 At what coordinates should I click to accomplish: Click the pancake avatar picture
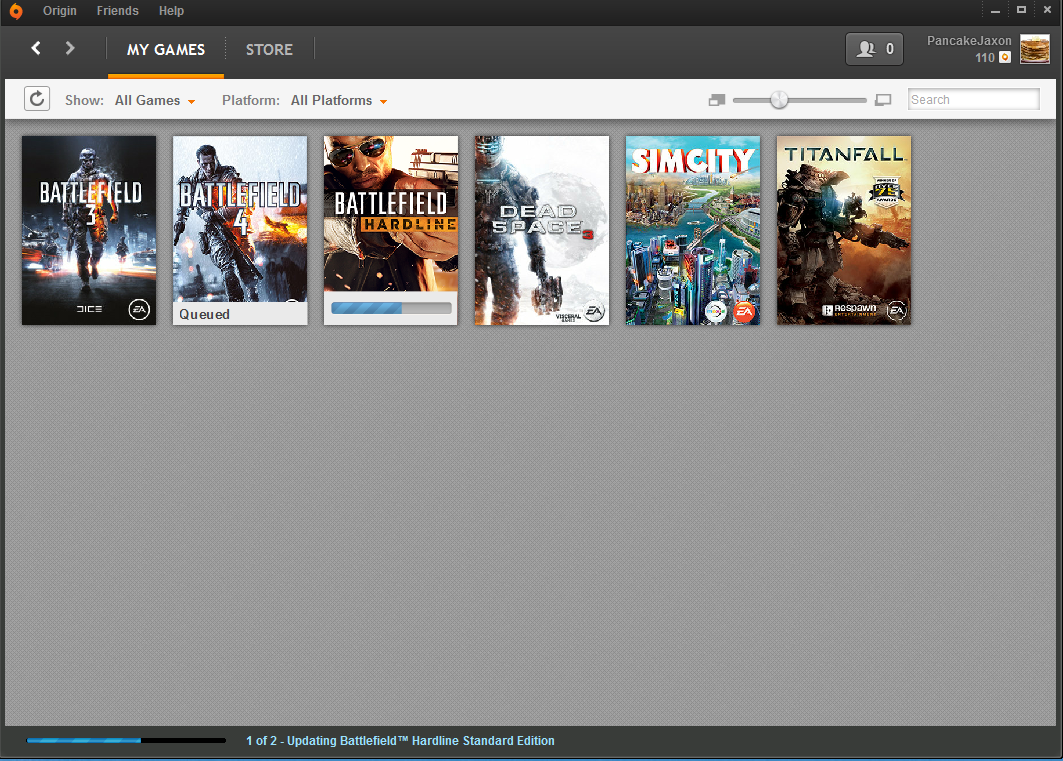click(x=1035, y=49)
